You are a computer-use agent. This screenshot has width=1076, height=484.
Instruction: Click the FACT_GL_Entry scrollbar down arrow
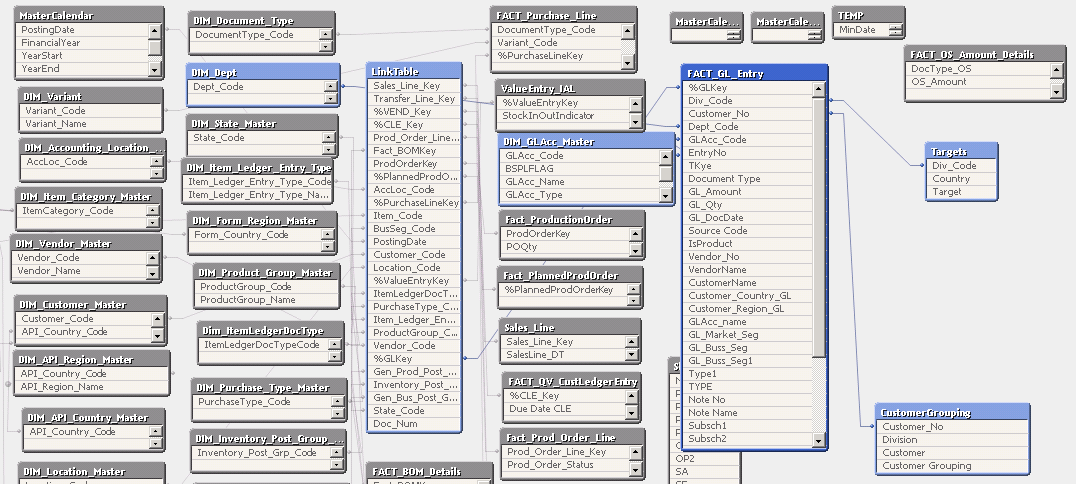click(819, 440)
